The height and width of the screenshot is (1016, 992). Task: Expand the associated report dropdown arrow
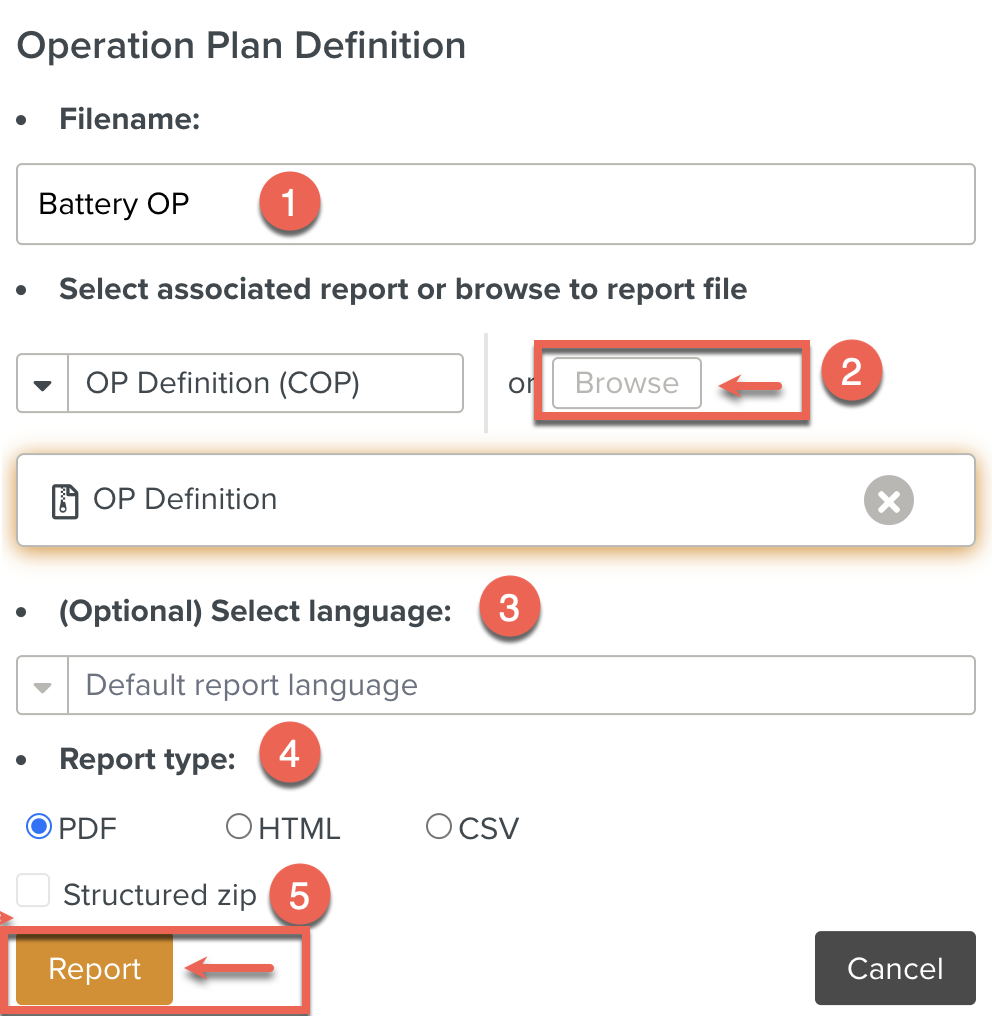point(42,383)
